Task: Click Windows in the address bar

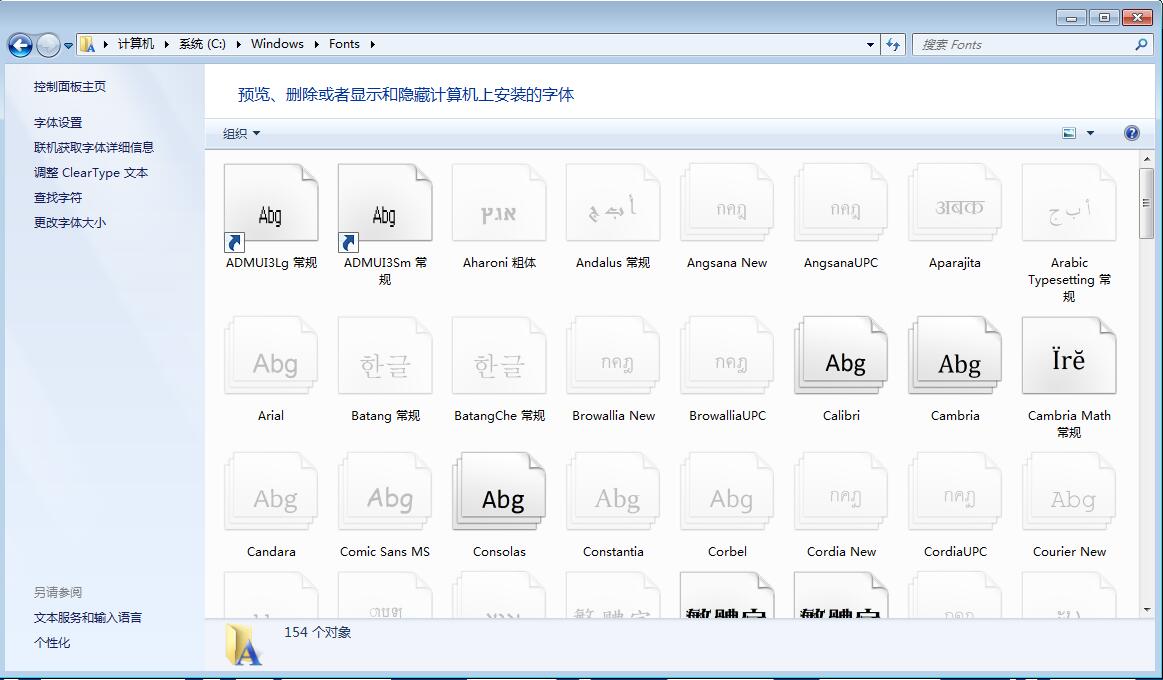Action: [x=277, y=44]
